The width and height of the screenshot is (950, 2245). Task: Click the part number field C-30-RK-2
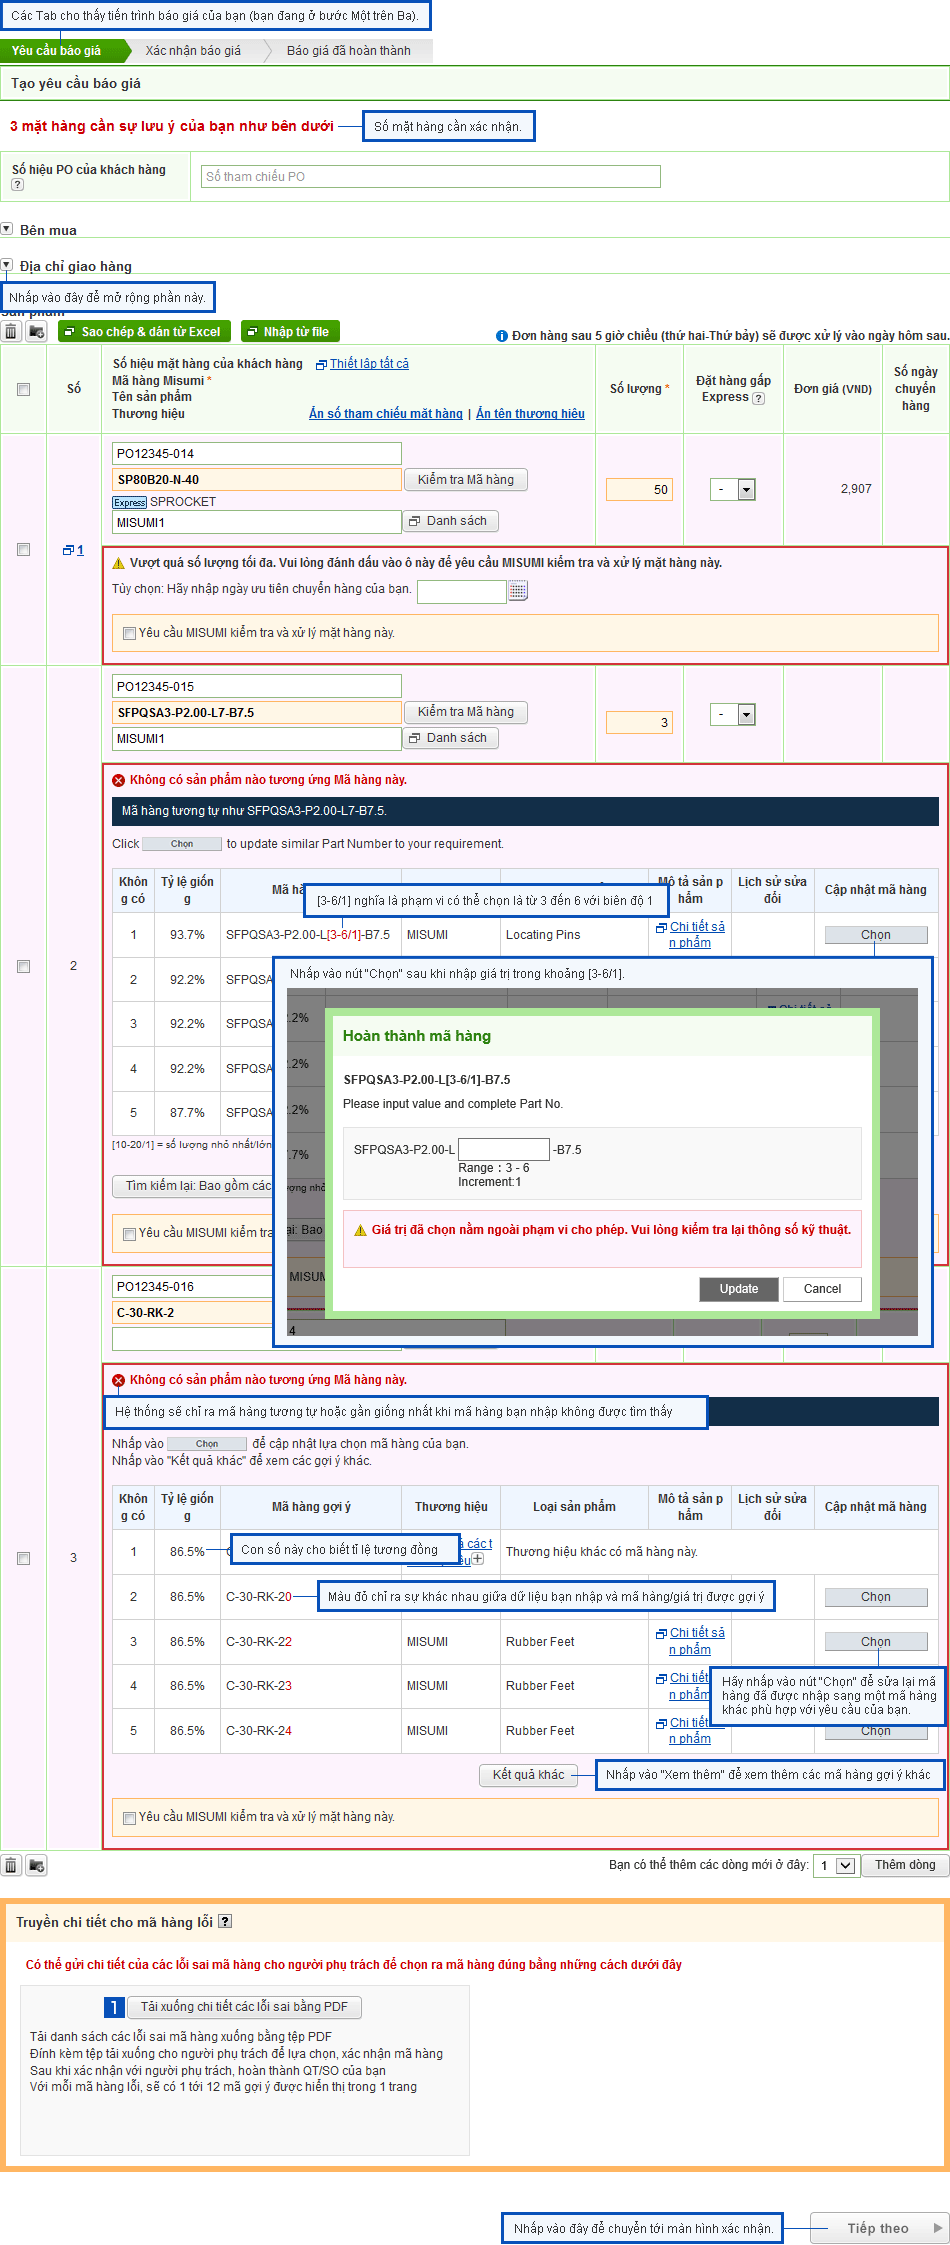pos(193,1313)
